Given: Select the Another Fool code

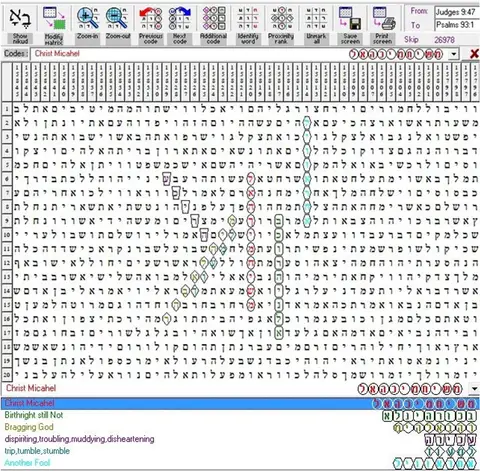Looking at the screenshot, I should point(240,463).
